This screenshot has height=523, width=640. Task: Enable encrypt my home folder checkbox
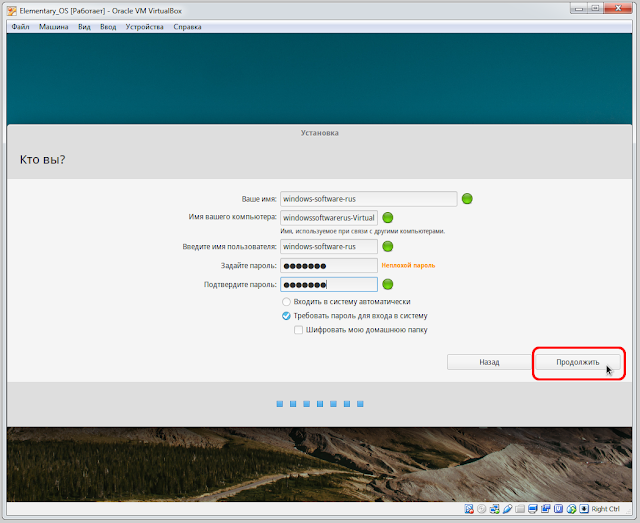(298, 330)
